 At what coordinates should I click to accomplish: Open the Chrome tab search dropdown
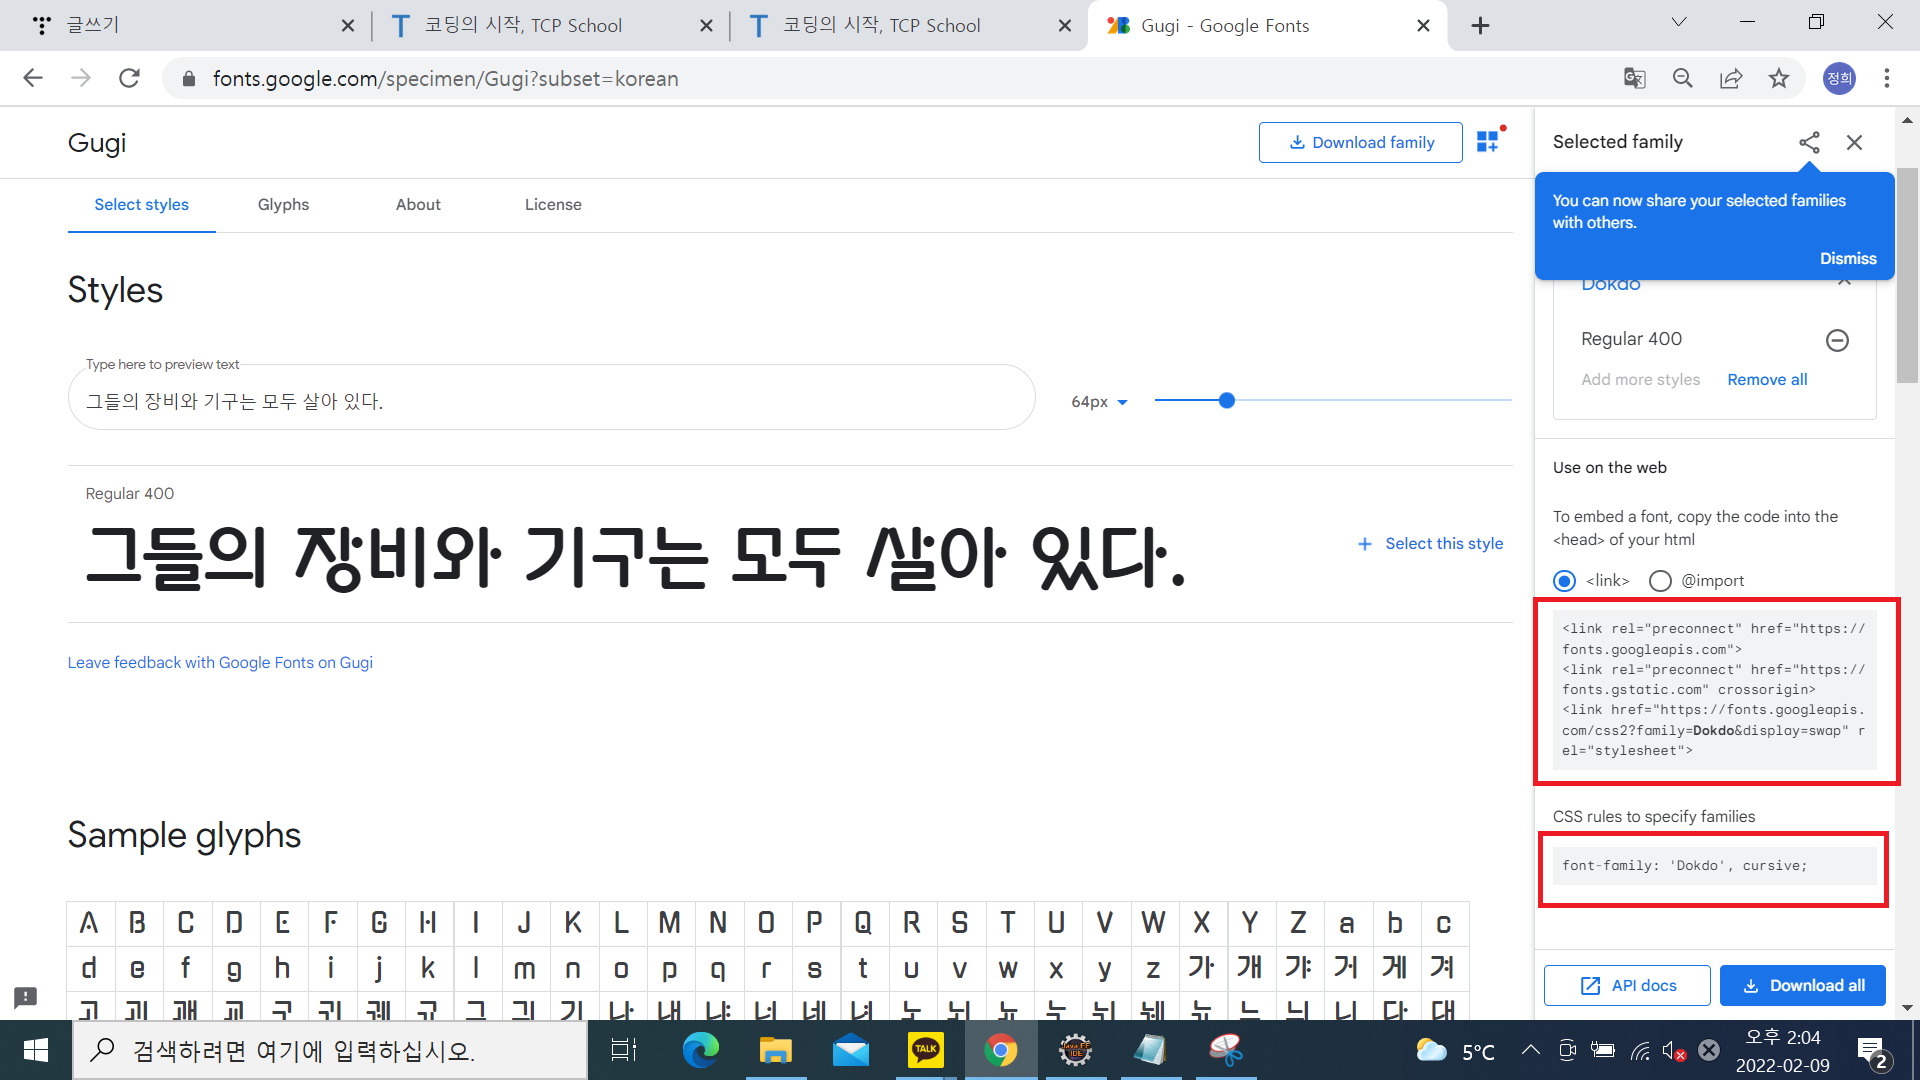pyautogui.click(x=1679, y=22)
